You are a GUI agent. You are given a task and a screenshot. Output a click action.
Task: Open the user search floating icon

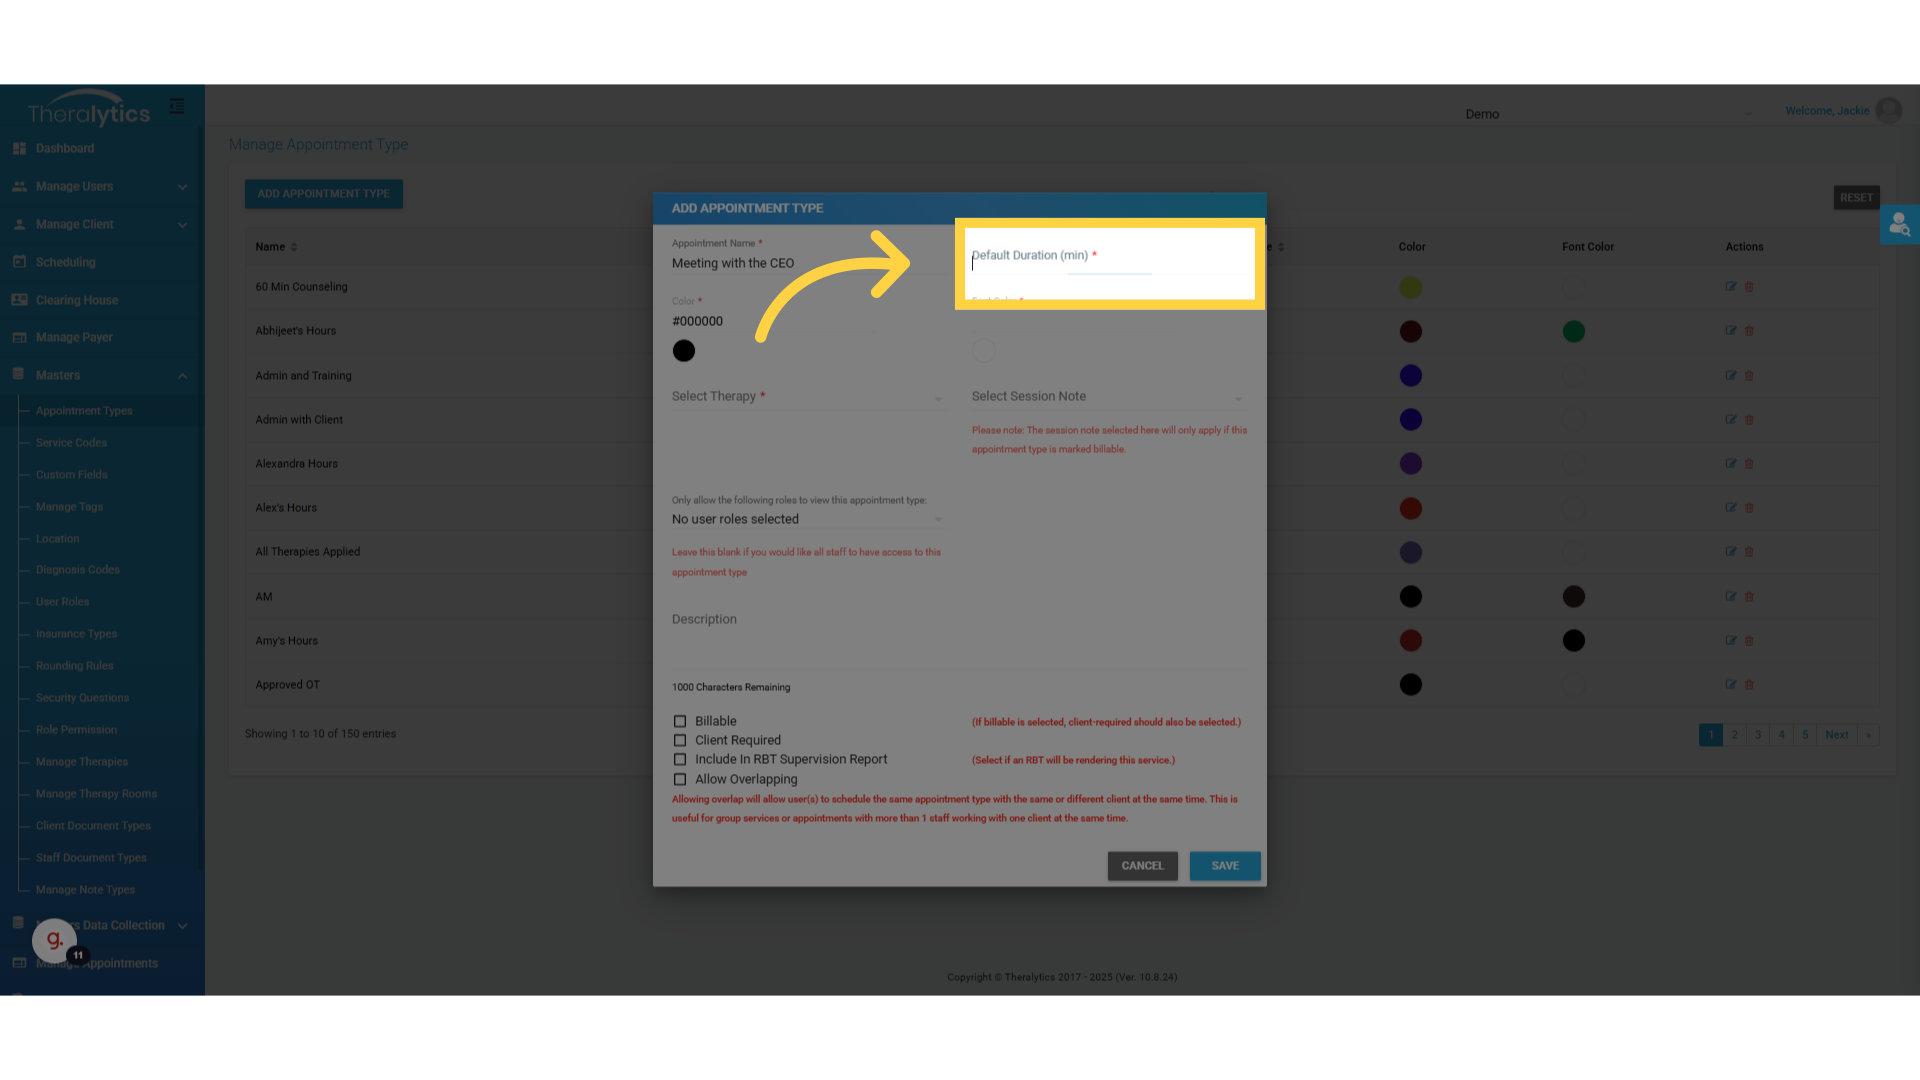click(1899, 225)
